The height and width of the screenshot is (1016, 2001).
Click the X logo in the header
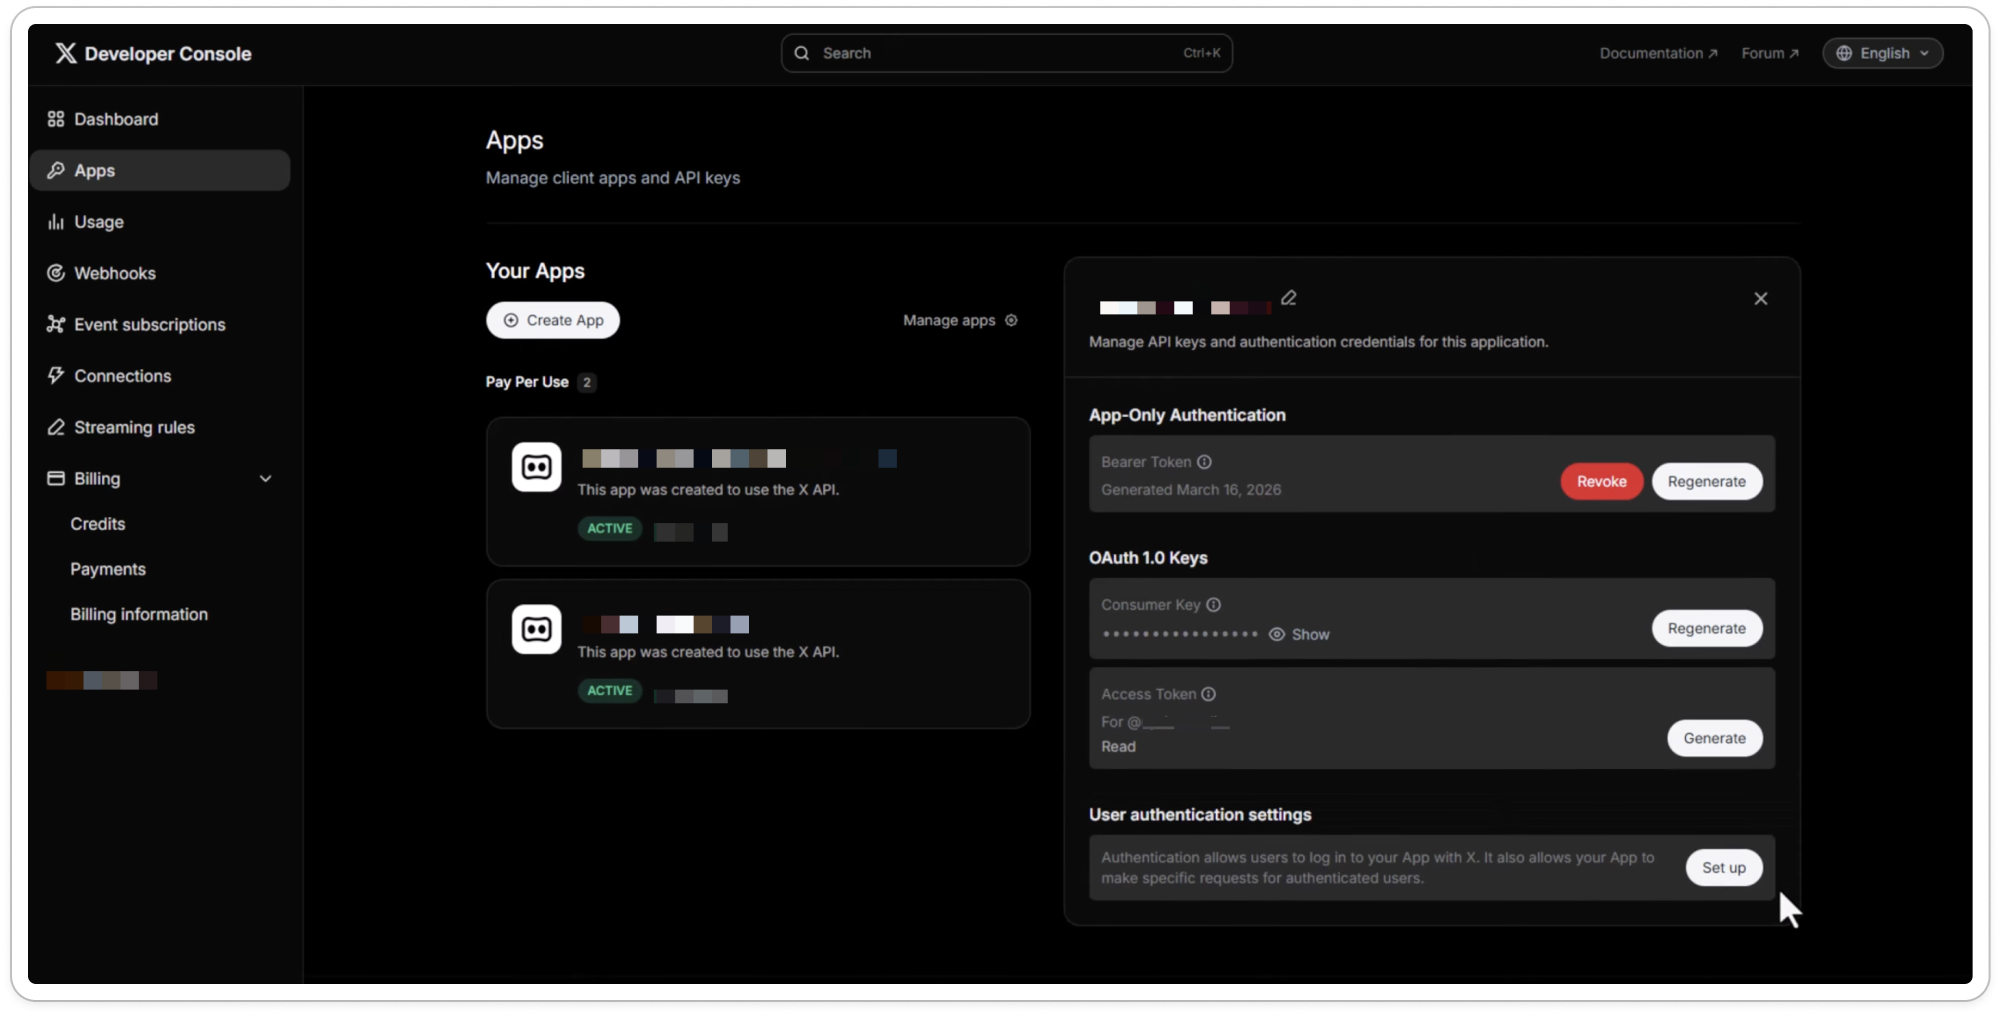click(66, 53)
